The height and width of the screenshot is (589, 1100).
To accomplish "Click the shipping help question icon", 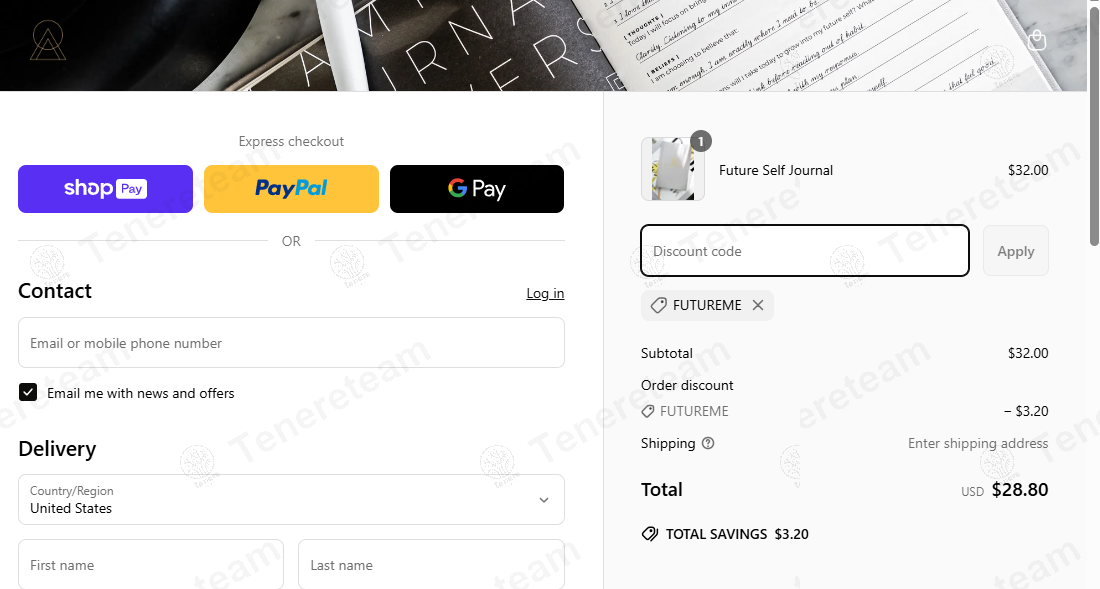I will [x=708, y=443].
